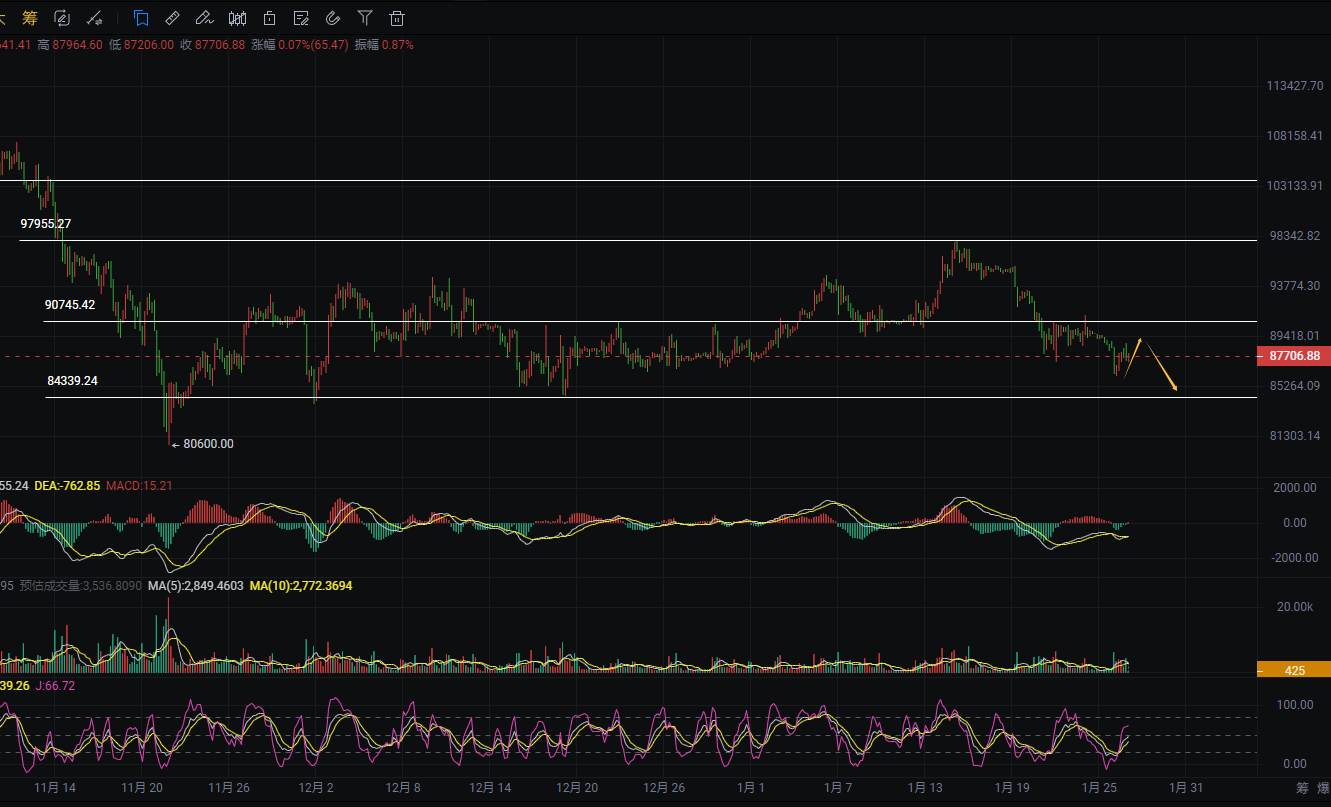1331x807 pixels.
Task: Click the line-with-arrow drawing icon
Action: [95, 17]
